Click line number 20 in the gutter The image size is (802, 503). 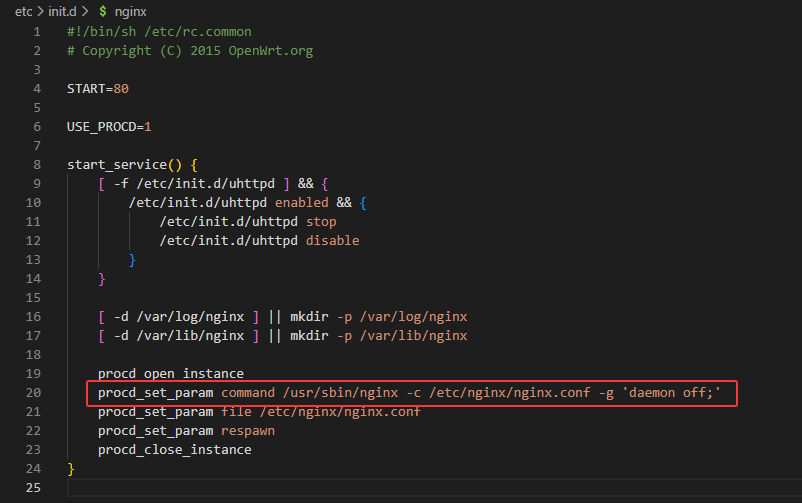pyautogui.click(x=33, y=392)
